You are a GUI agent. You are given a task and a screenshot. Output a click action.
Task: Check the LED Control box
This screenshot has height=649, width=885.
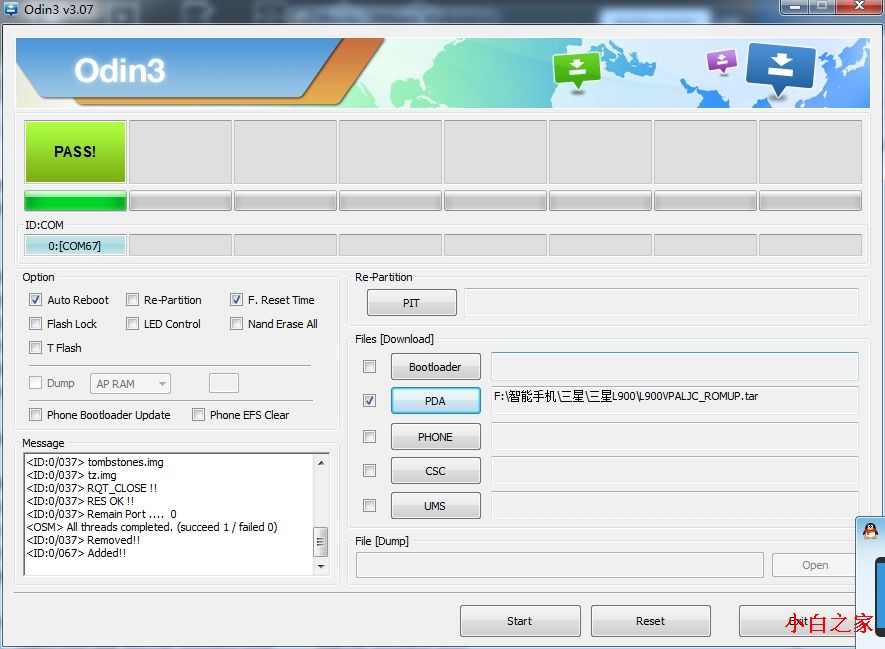tap(132, 323)
